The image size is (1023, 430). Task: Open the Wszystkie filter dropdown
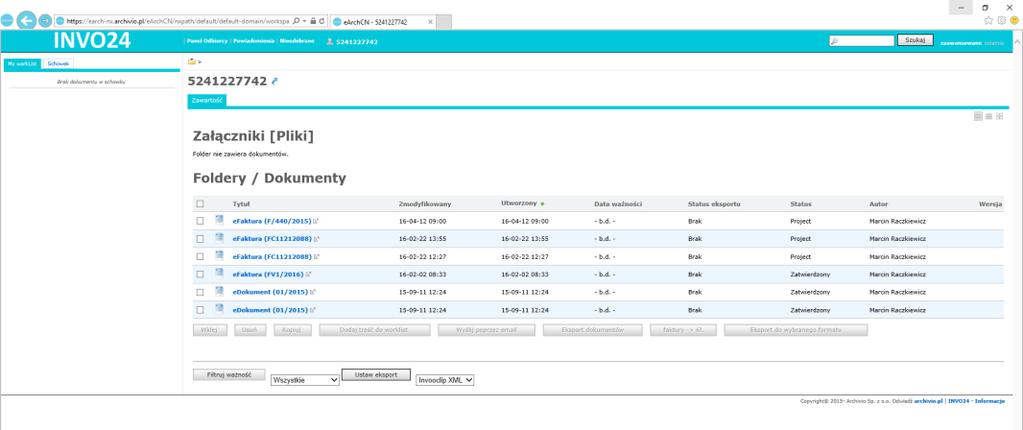pos(305,380)
